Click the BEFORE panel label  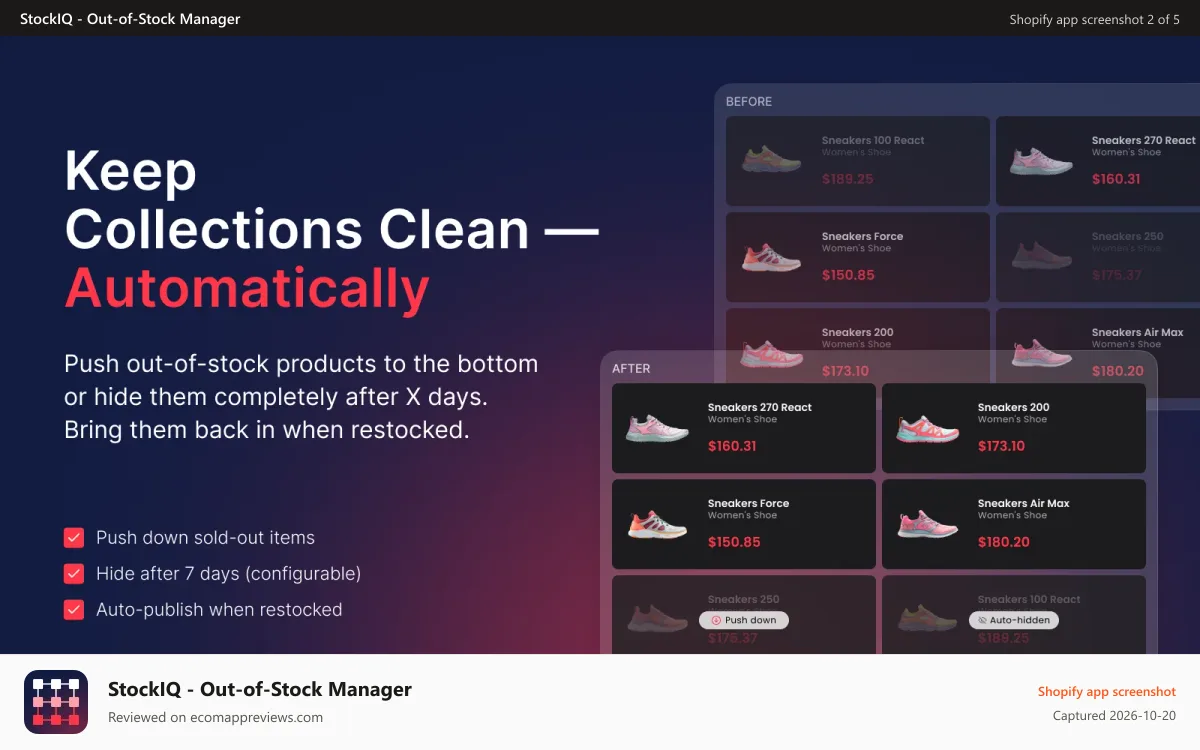(x=749, y=102)
